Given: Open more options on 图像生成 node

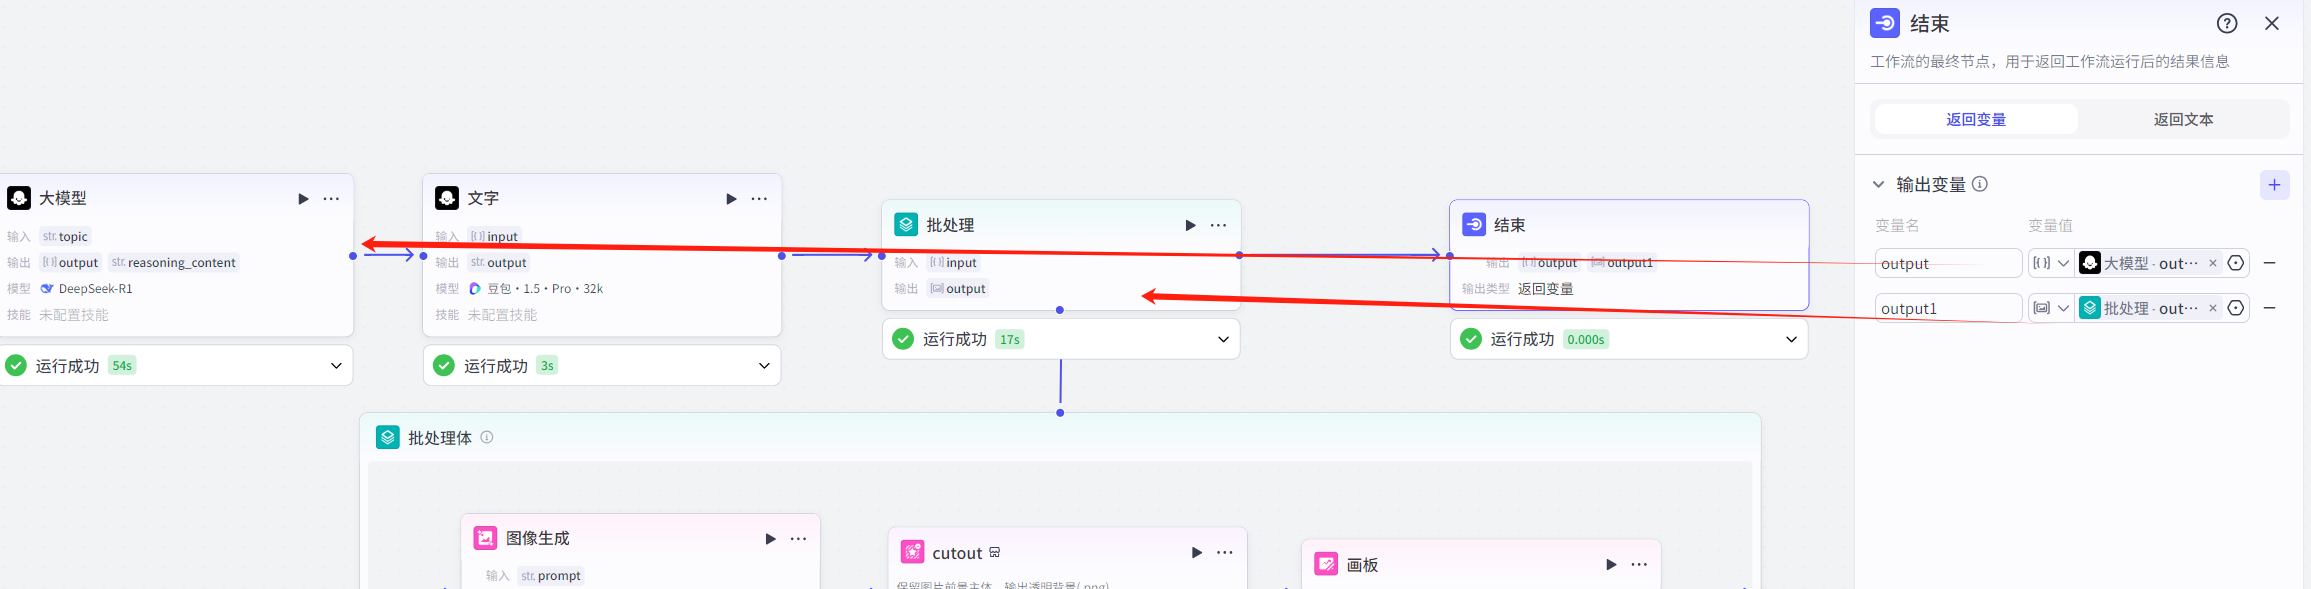Looking at the screenshot, I should (x=798, y=539).
